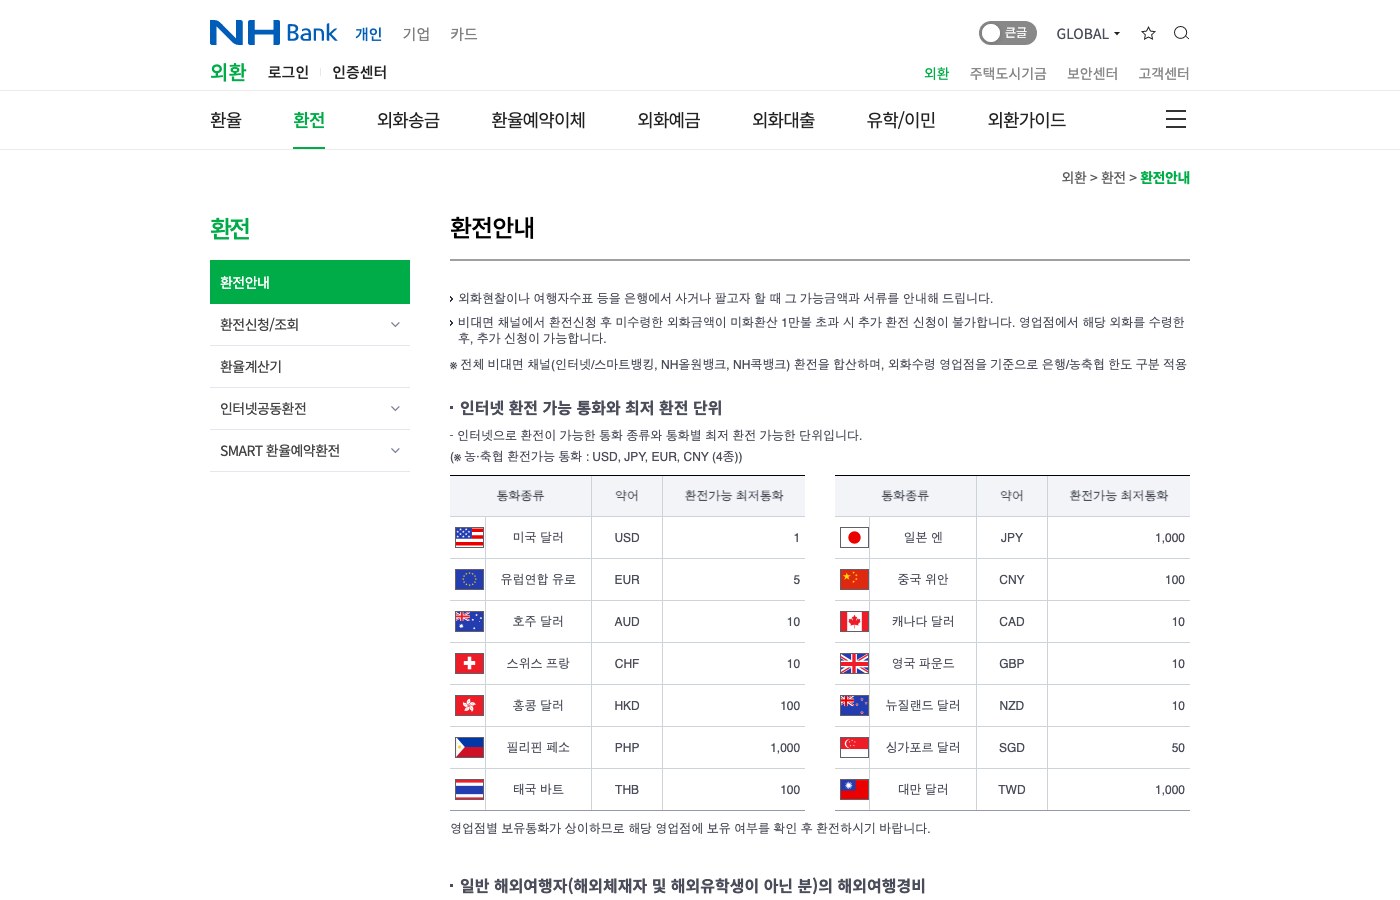The height and width of the screenshot is (900, 1400).
Task: Open the 환율예약이체 main menu
Action: tap(538, 120)
